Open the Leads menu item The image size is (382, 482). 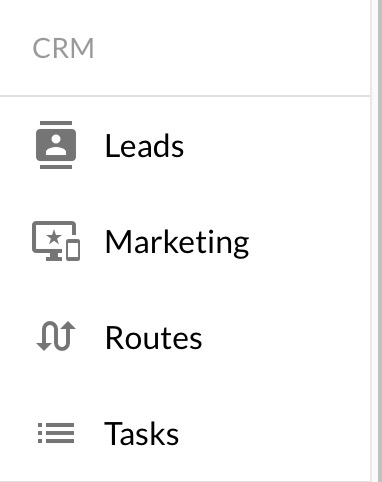point(144,146)
